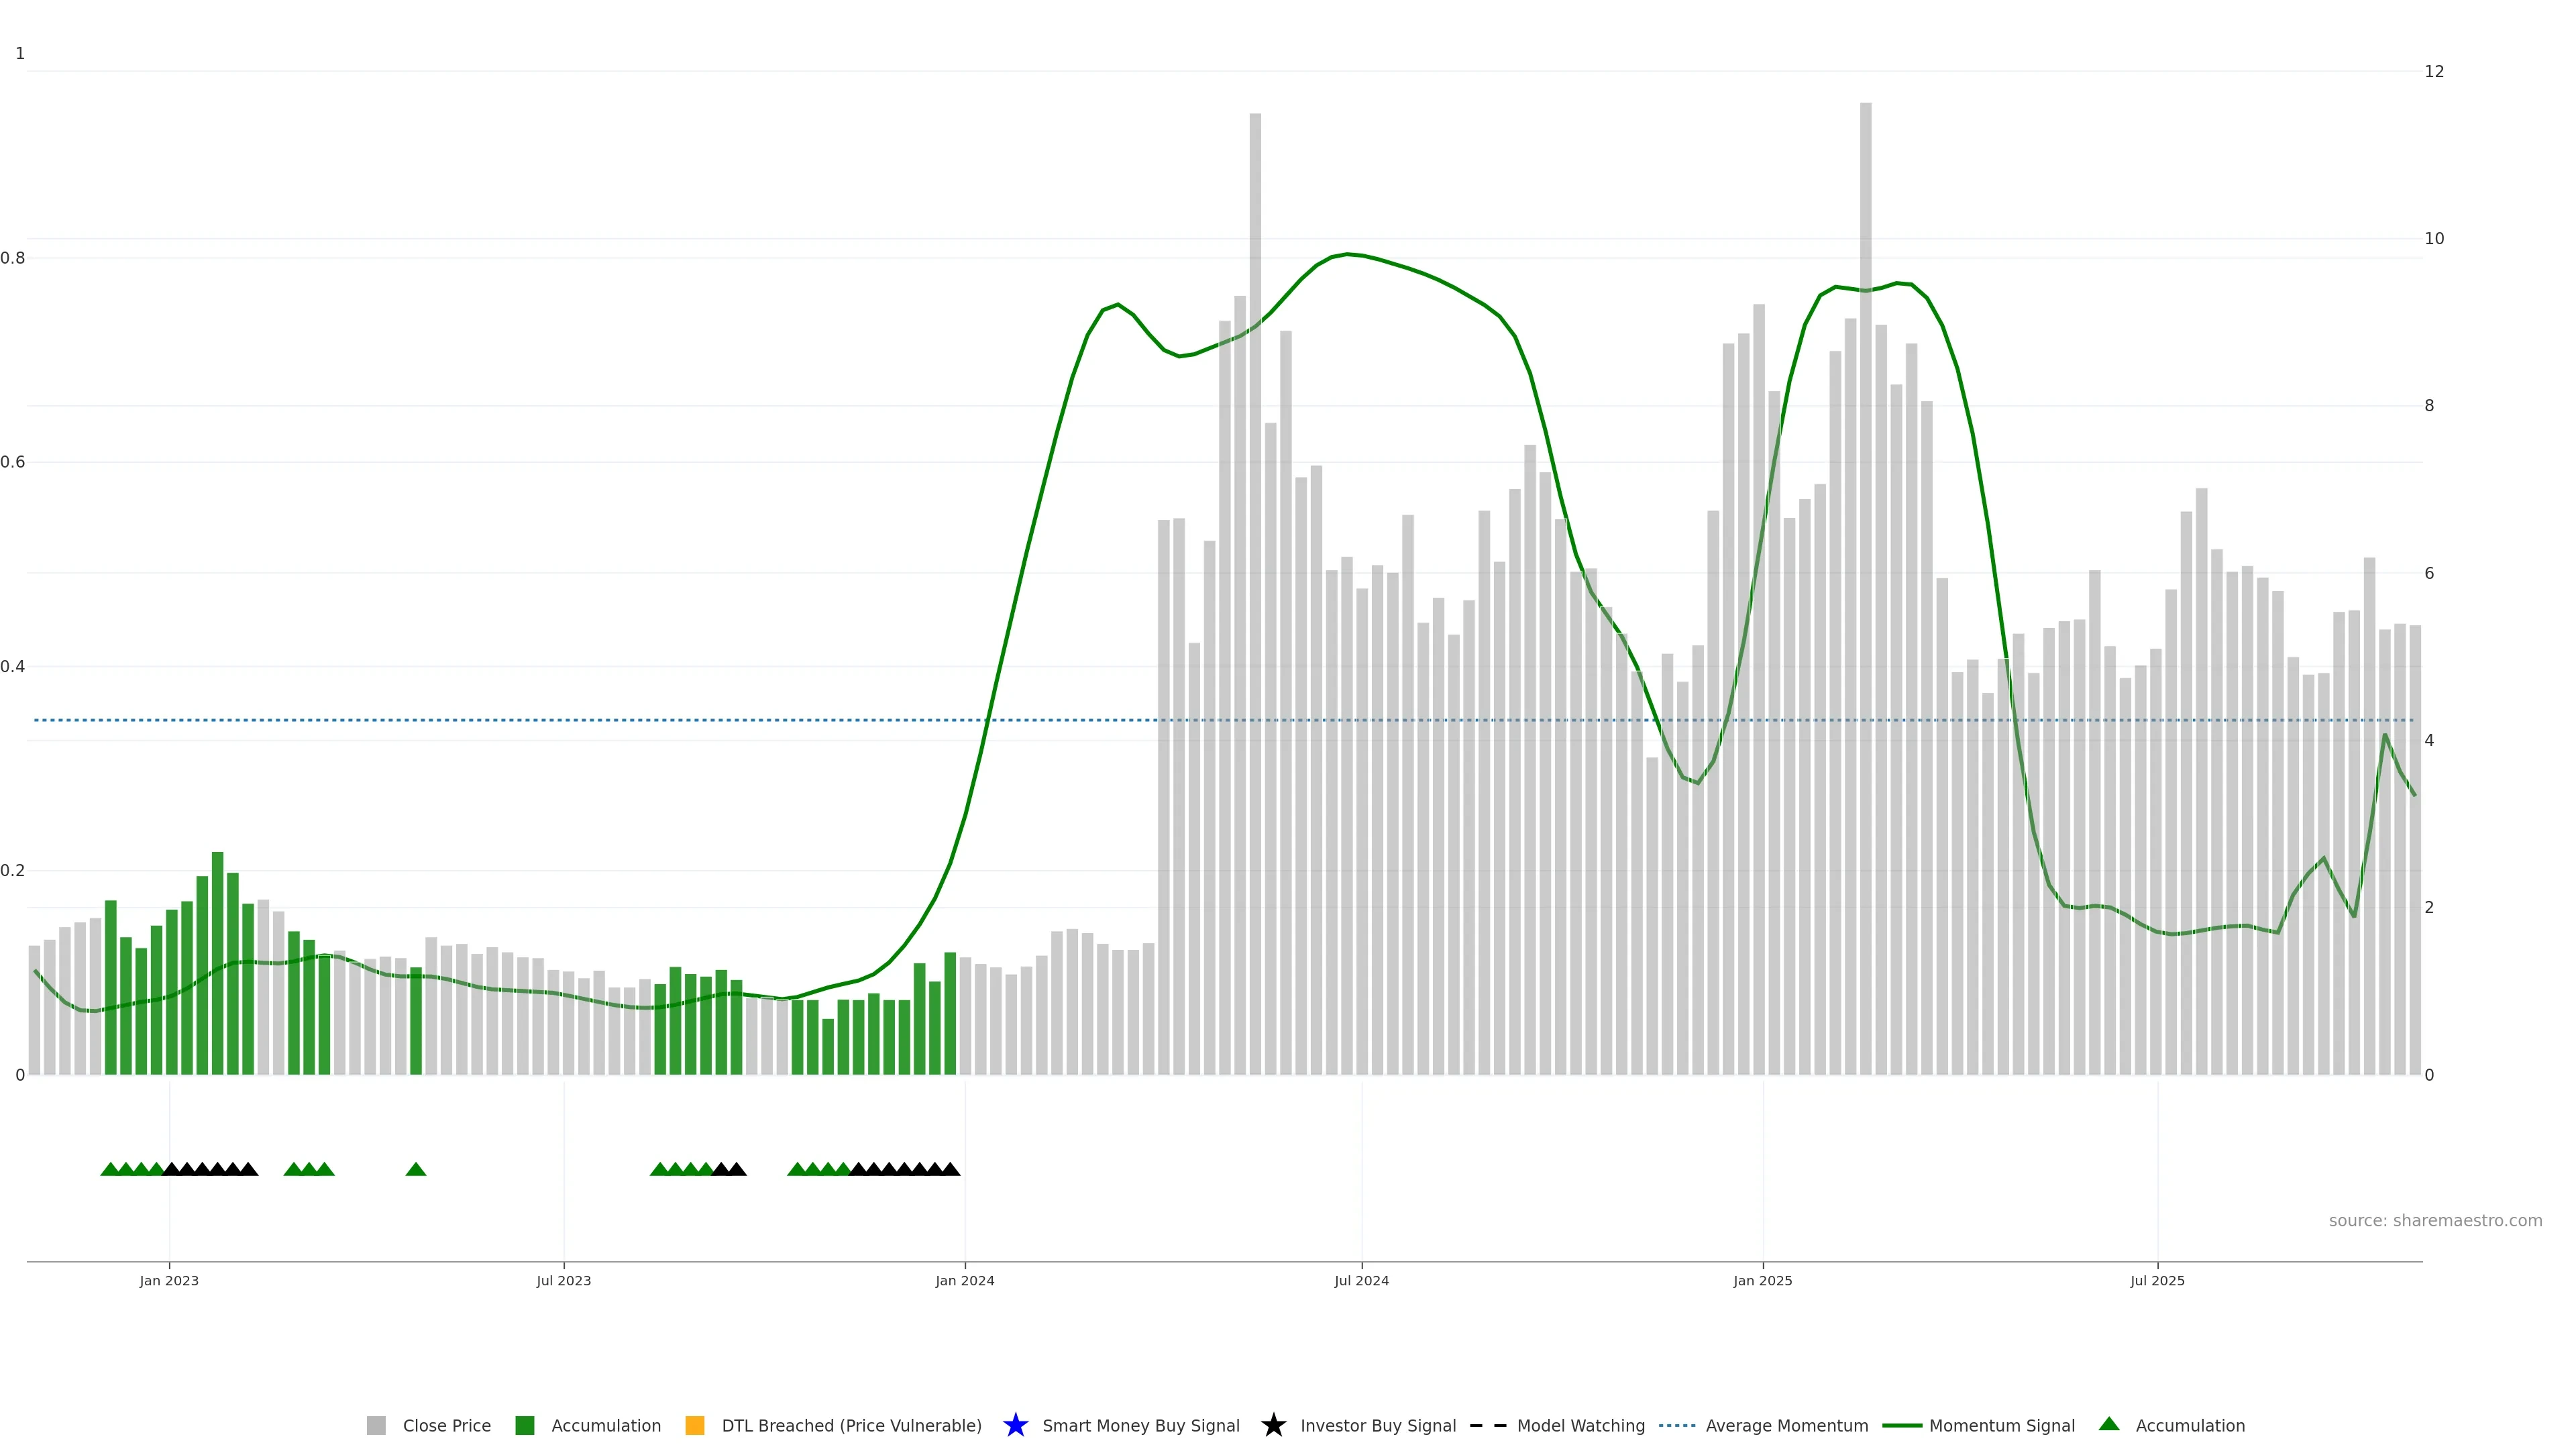The image size is (2576, 1449).
Task: Toggle the Average Momentum series label
Action: pos(1786,1425)
